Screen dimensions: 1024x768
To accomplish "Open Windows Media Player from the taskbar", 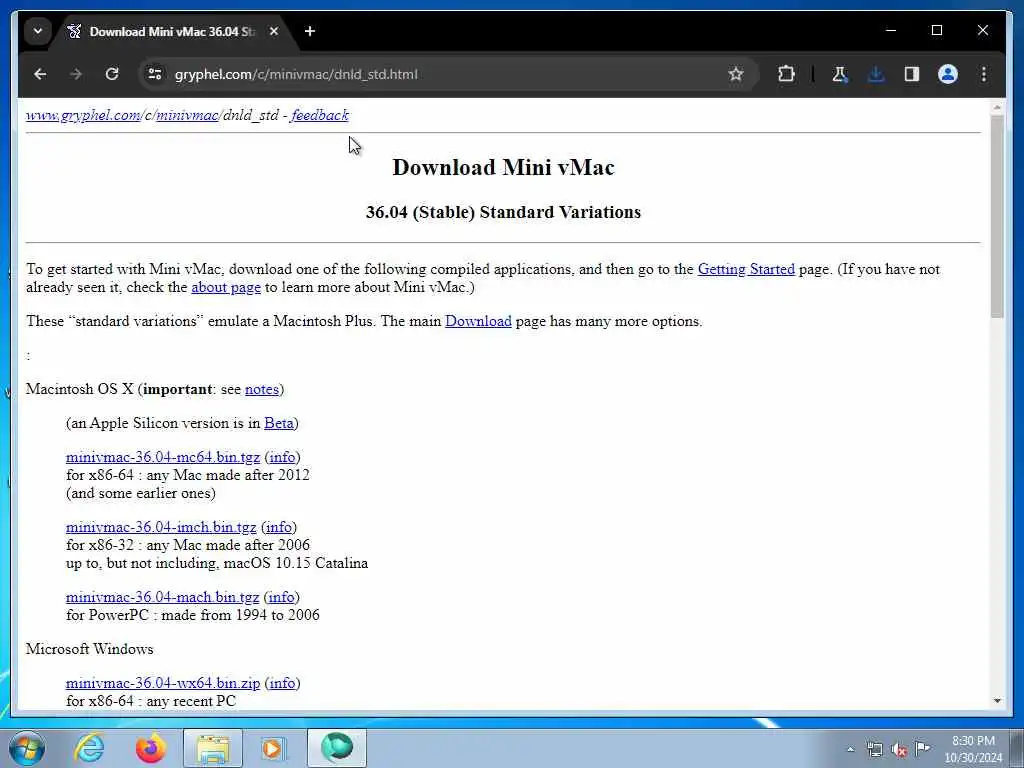I will tap(272, 748).
